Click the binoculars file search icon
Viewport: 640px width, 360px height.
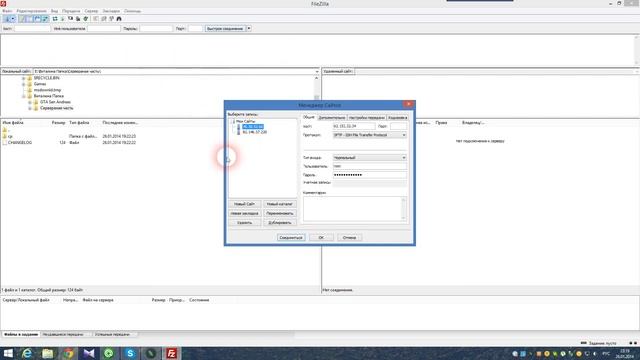pos(119,19)
